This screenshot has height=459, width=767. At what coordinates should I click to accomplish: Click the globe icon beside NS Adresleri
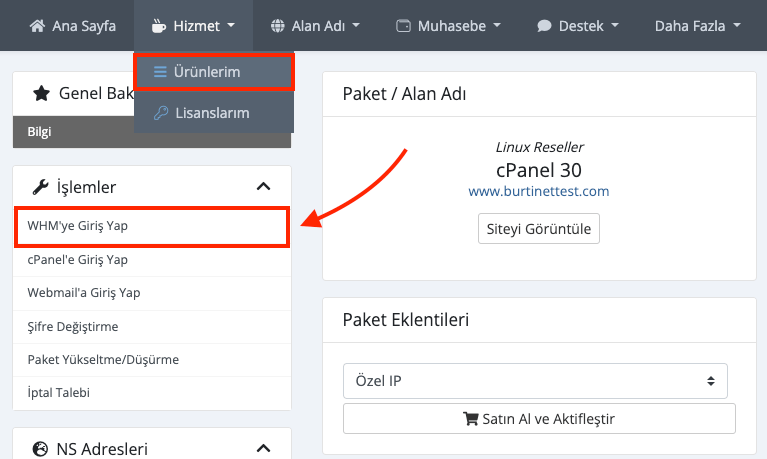[x=41, y=449]
